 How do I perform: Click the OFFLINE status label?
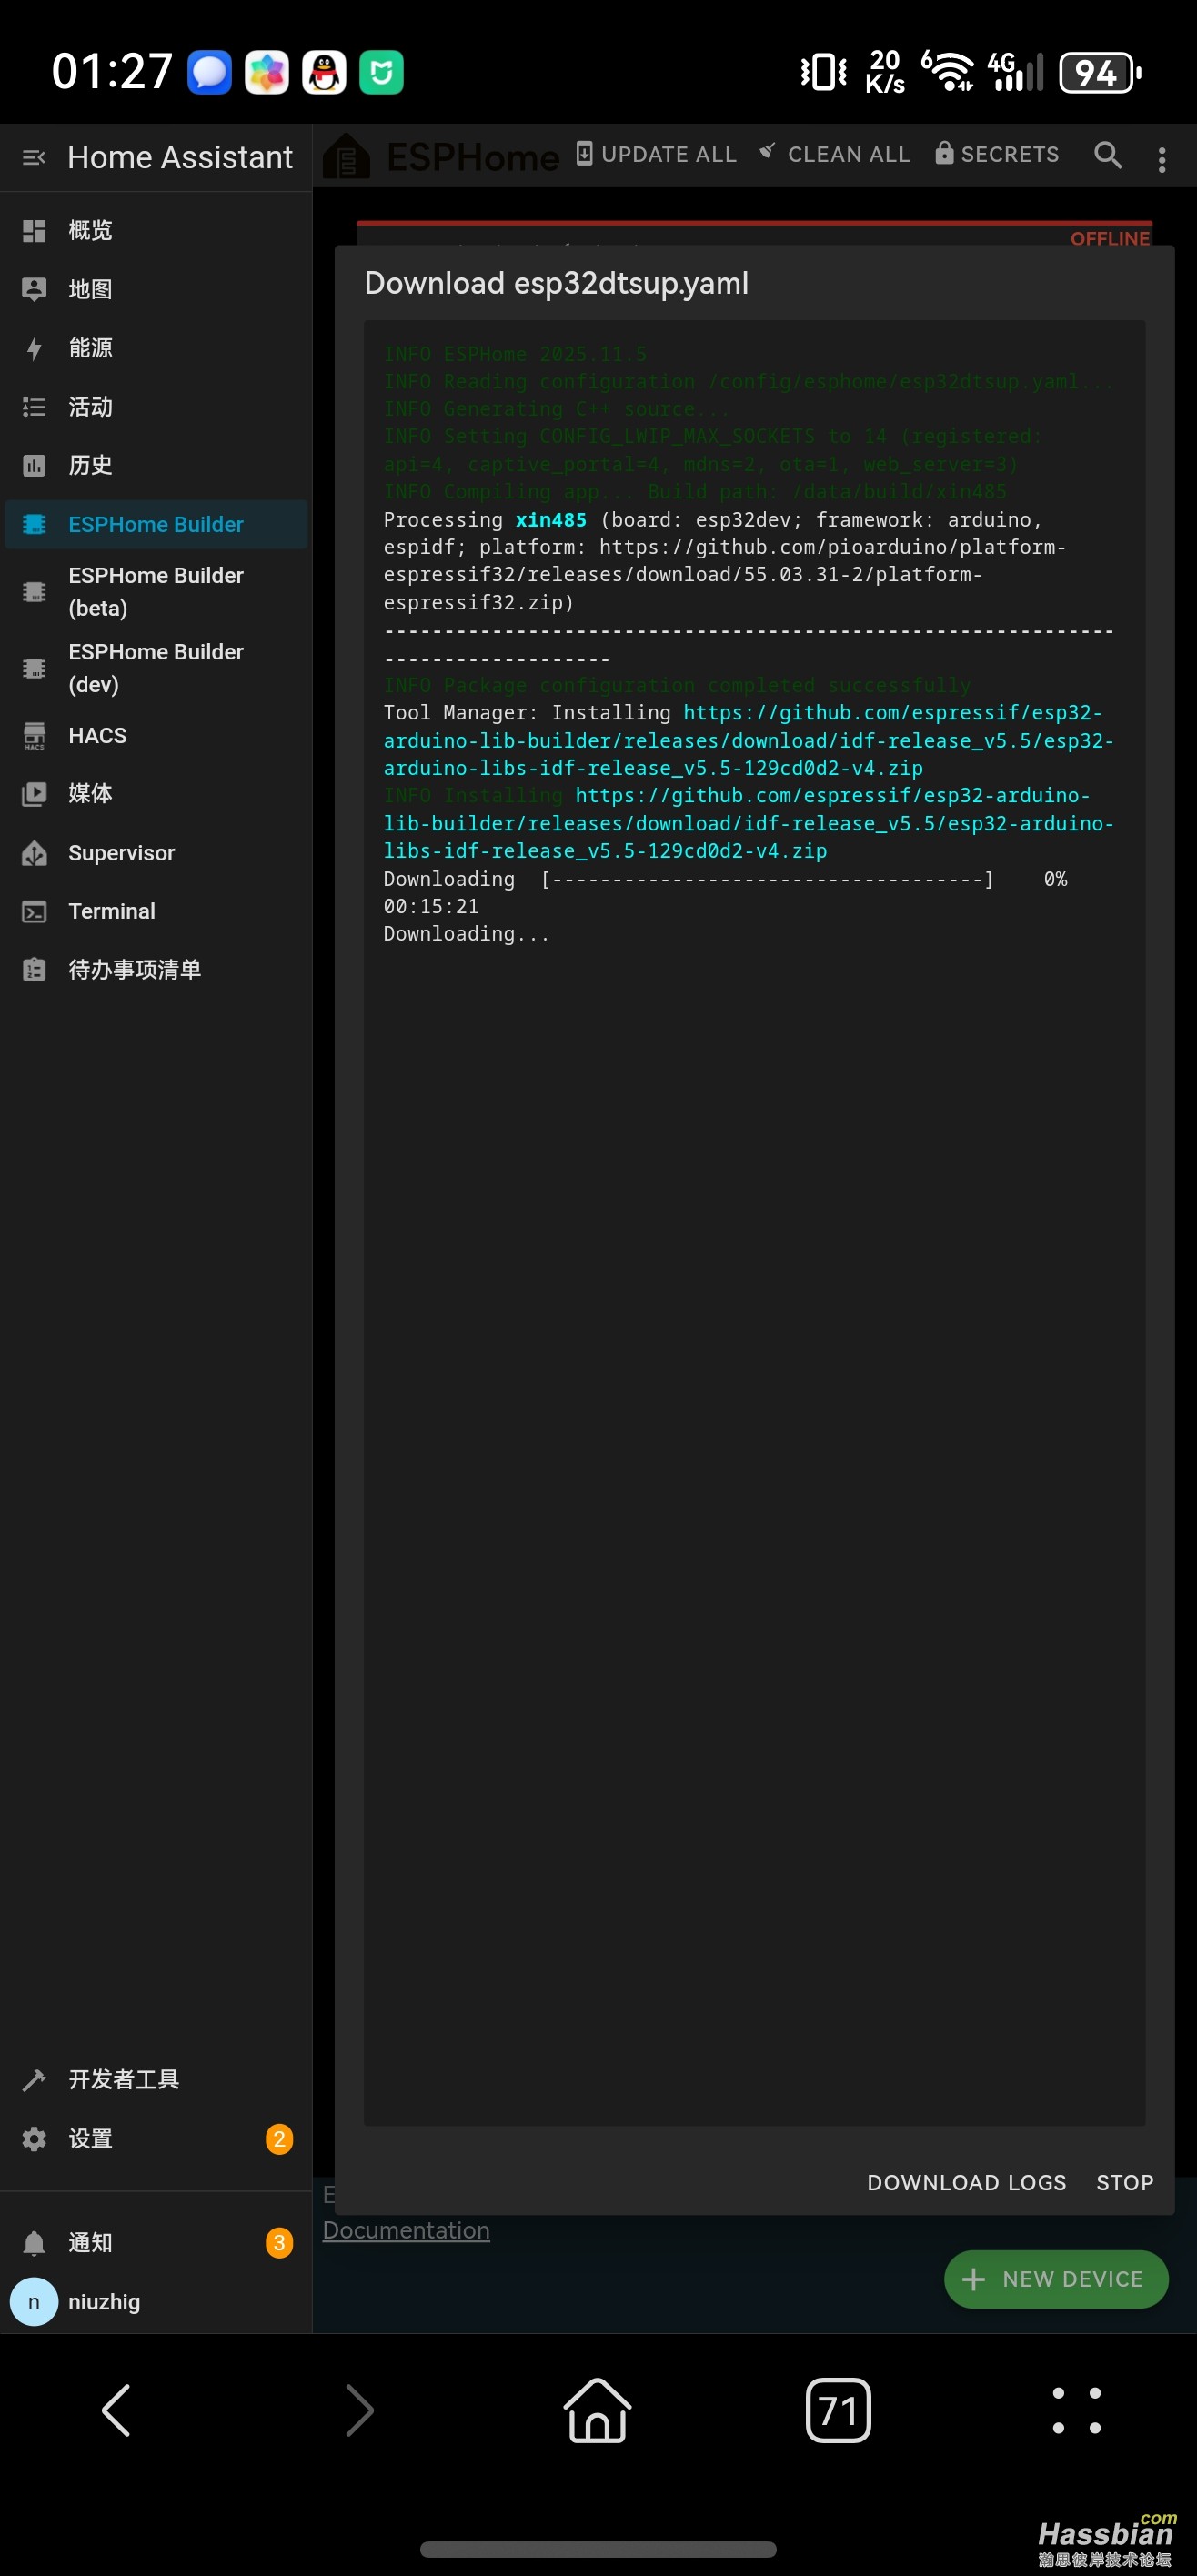pyautogui.click(x=1110, y=238)
